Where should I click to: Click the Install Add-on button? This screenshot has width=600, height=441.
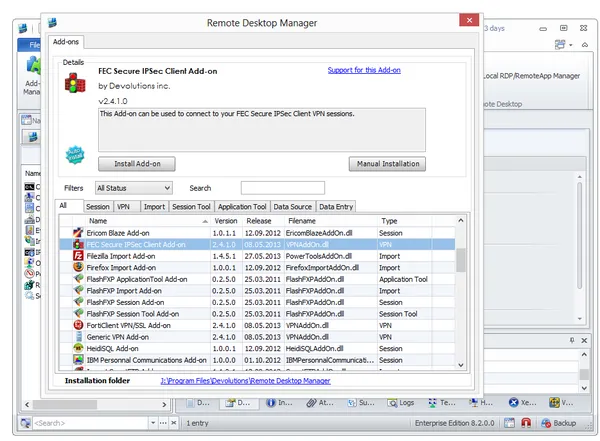tap(137, 164)
